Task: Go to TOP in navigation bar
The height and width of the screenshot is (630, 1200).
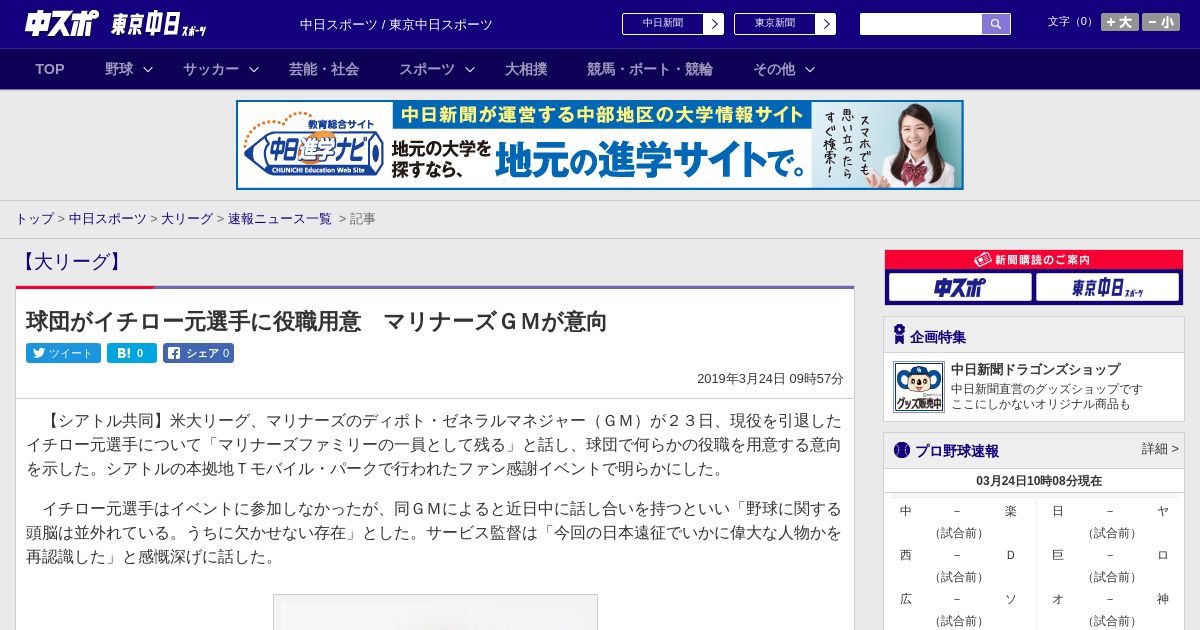Action: point(50,69)
